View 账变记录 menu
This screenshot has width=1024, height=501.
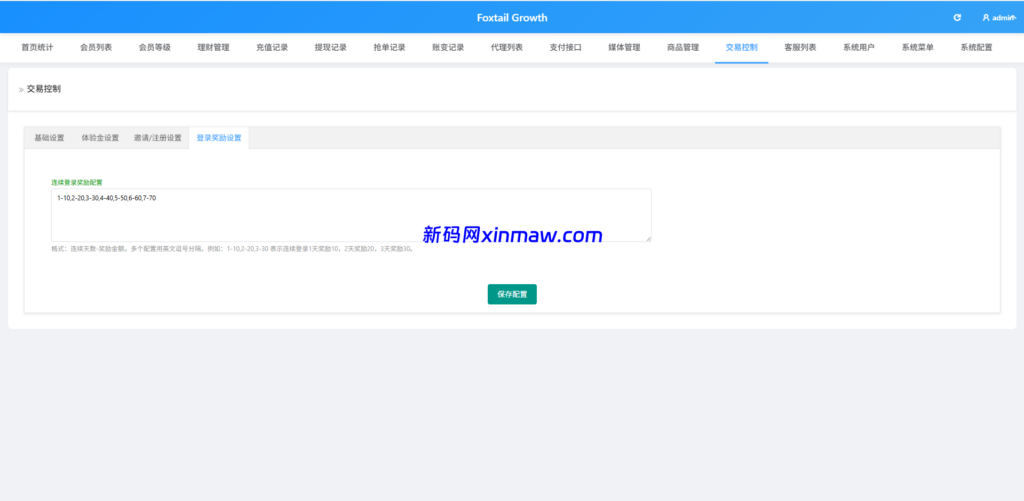tap(448, 48)
